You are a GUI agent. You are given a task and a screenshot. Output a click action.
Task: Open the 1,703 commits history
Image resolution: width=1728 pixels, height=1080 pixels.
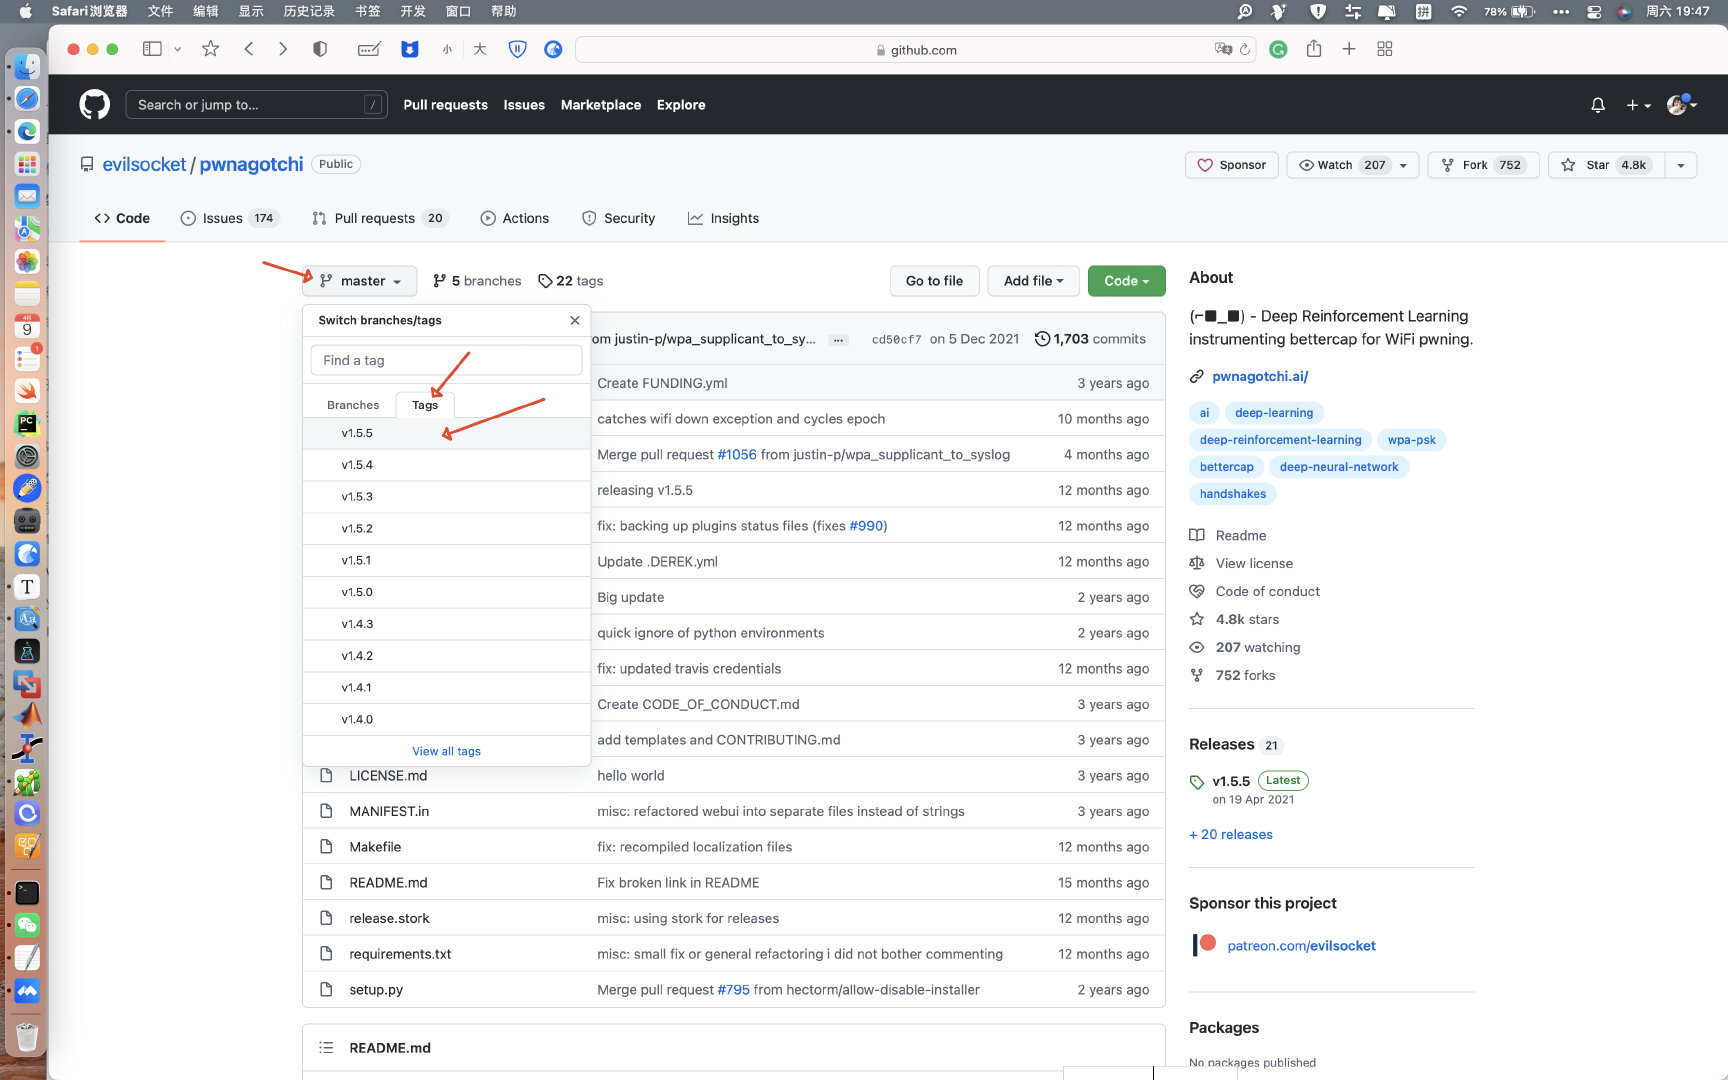click(x=1091, y=339)
